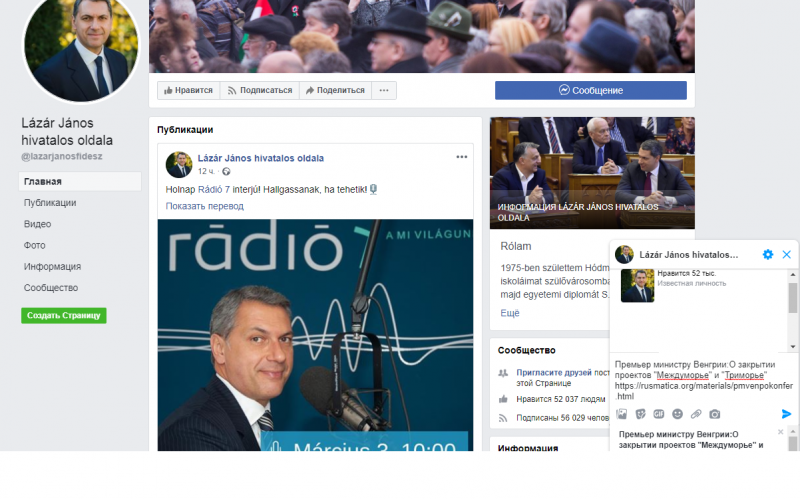
Task: Open Публикации sidebar tab
Action: click(x=50, y=203)
